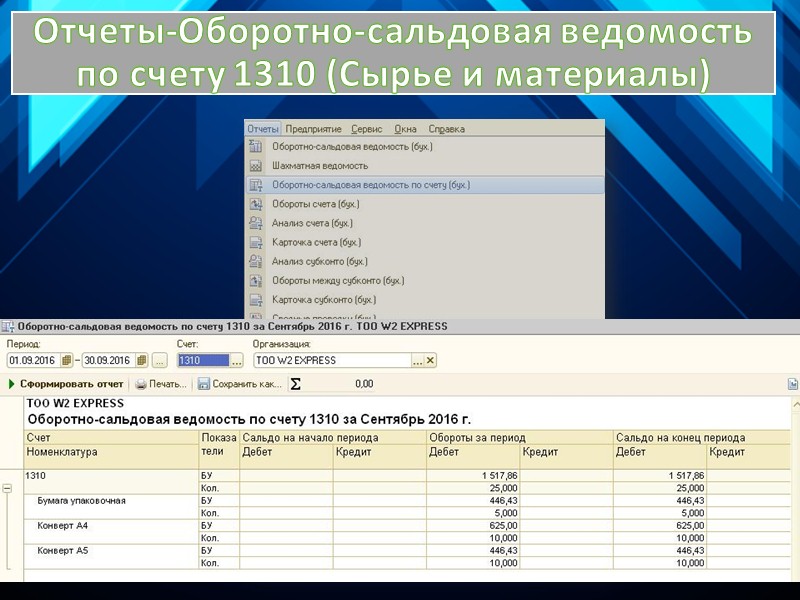The image size is (800, 600).
Task: Open account selection ellipsis next to 1310
Action: click(237, 361)
